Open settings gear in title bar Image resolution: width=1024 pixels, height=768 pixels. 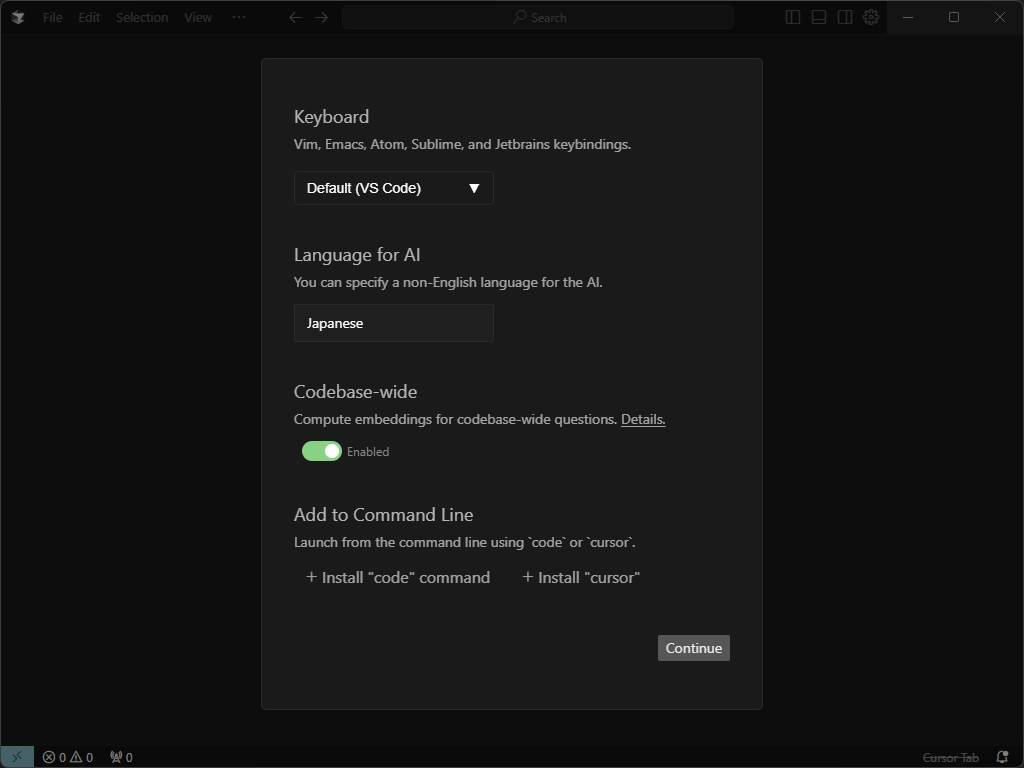(871, 18)
